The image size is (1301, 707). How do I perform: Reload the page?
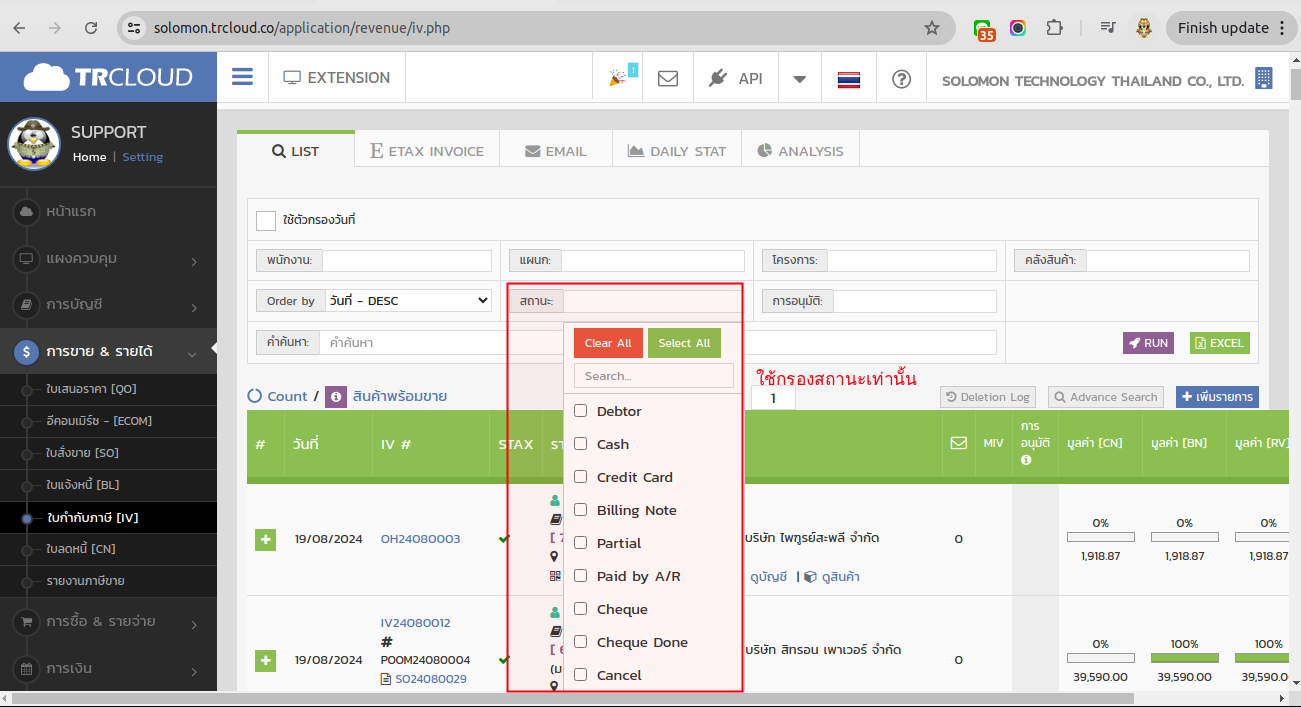pyautogui.click(x=91, y=28)
